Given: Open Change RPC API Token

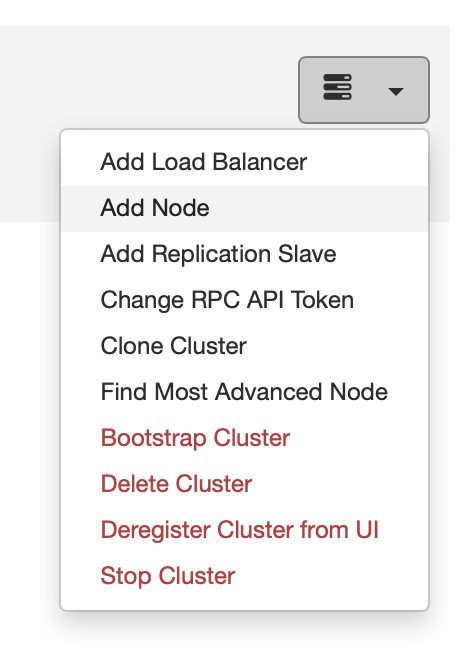Looking at the screenshot, I should click(x=244, y=300).
